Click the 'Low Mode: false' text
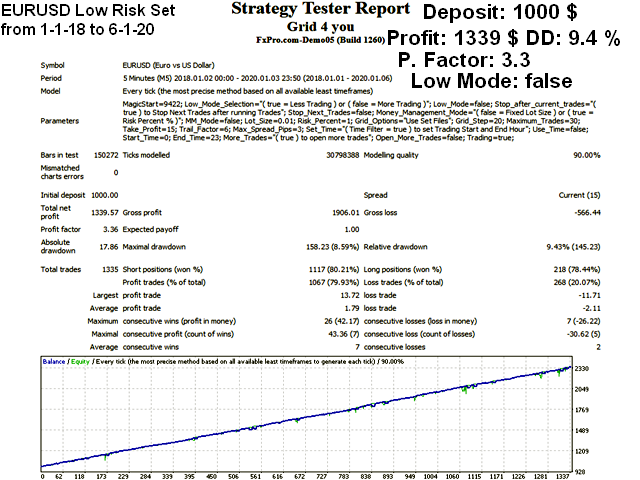The image size is (640, 480). point(491,81)
